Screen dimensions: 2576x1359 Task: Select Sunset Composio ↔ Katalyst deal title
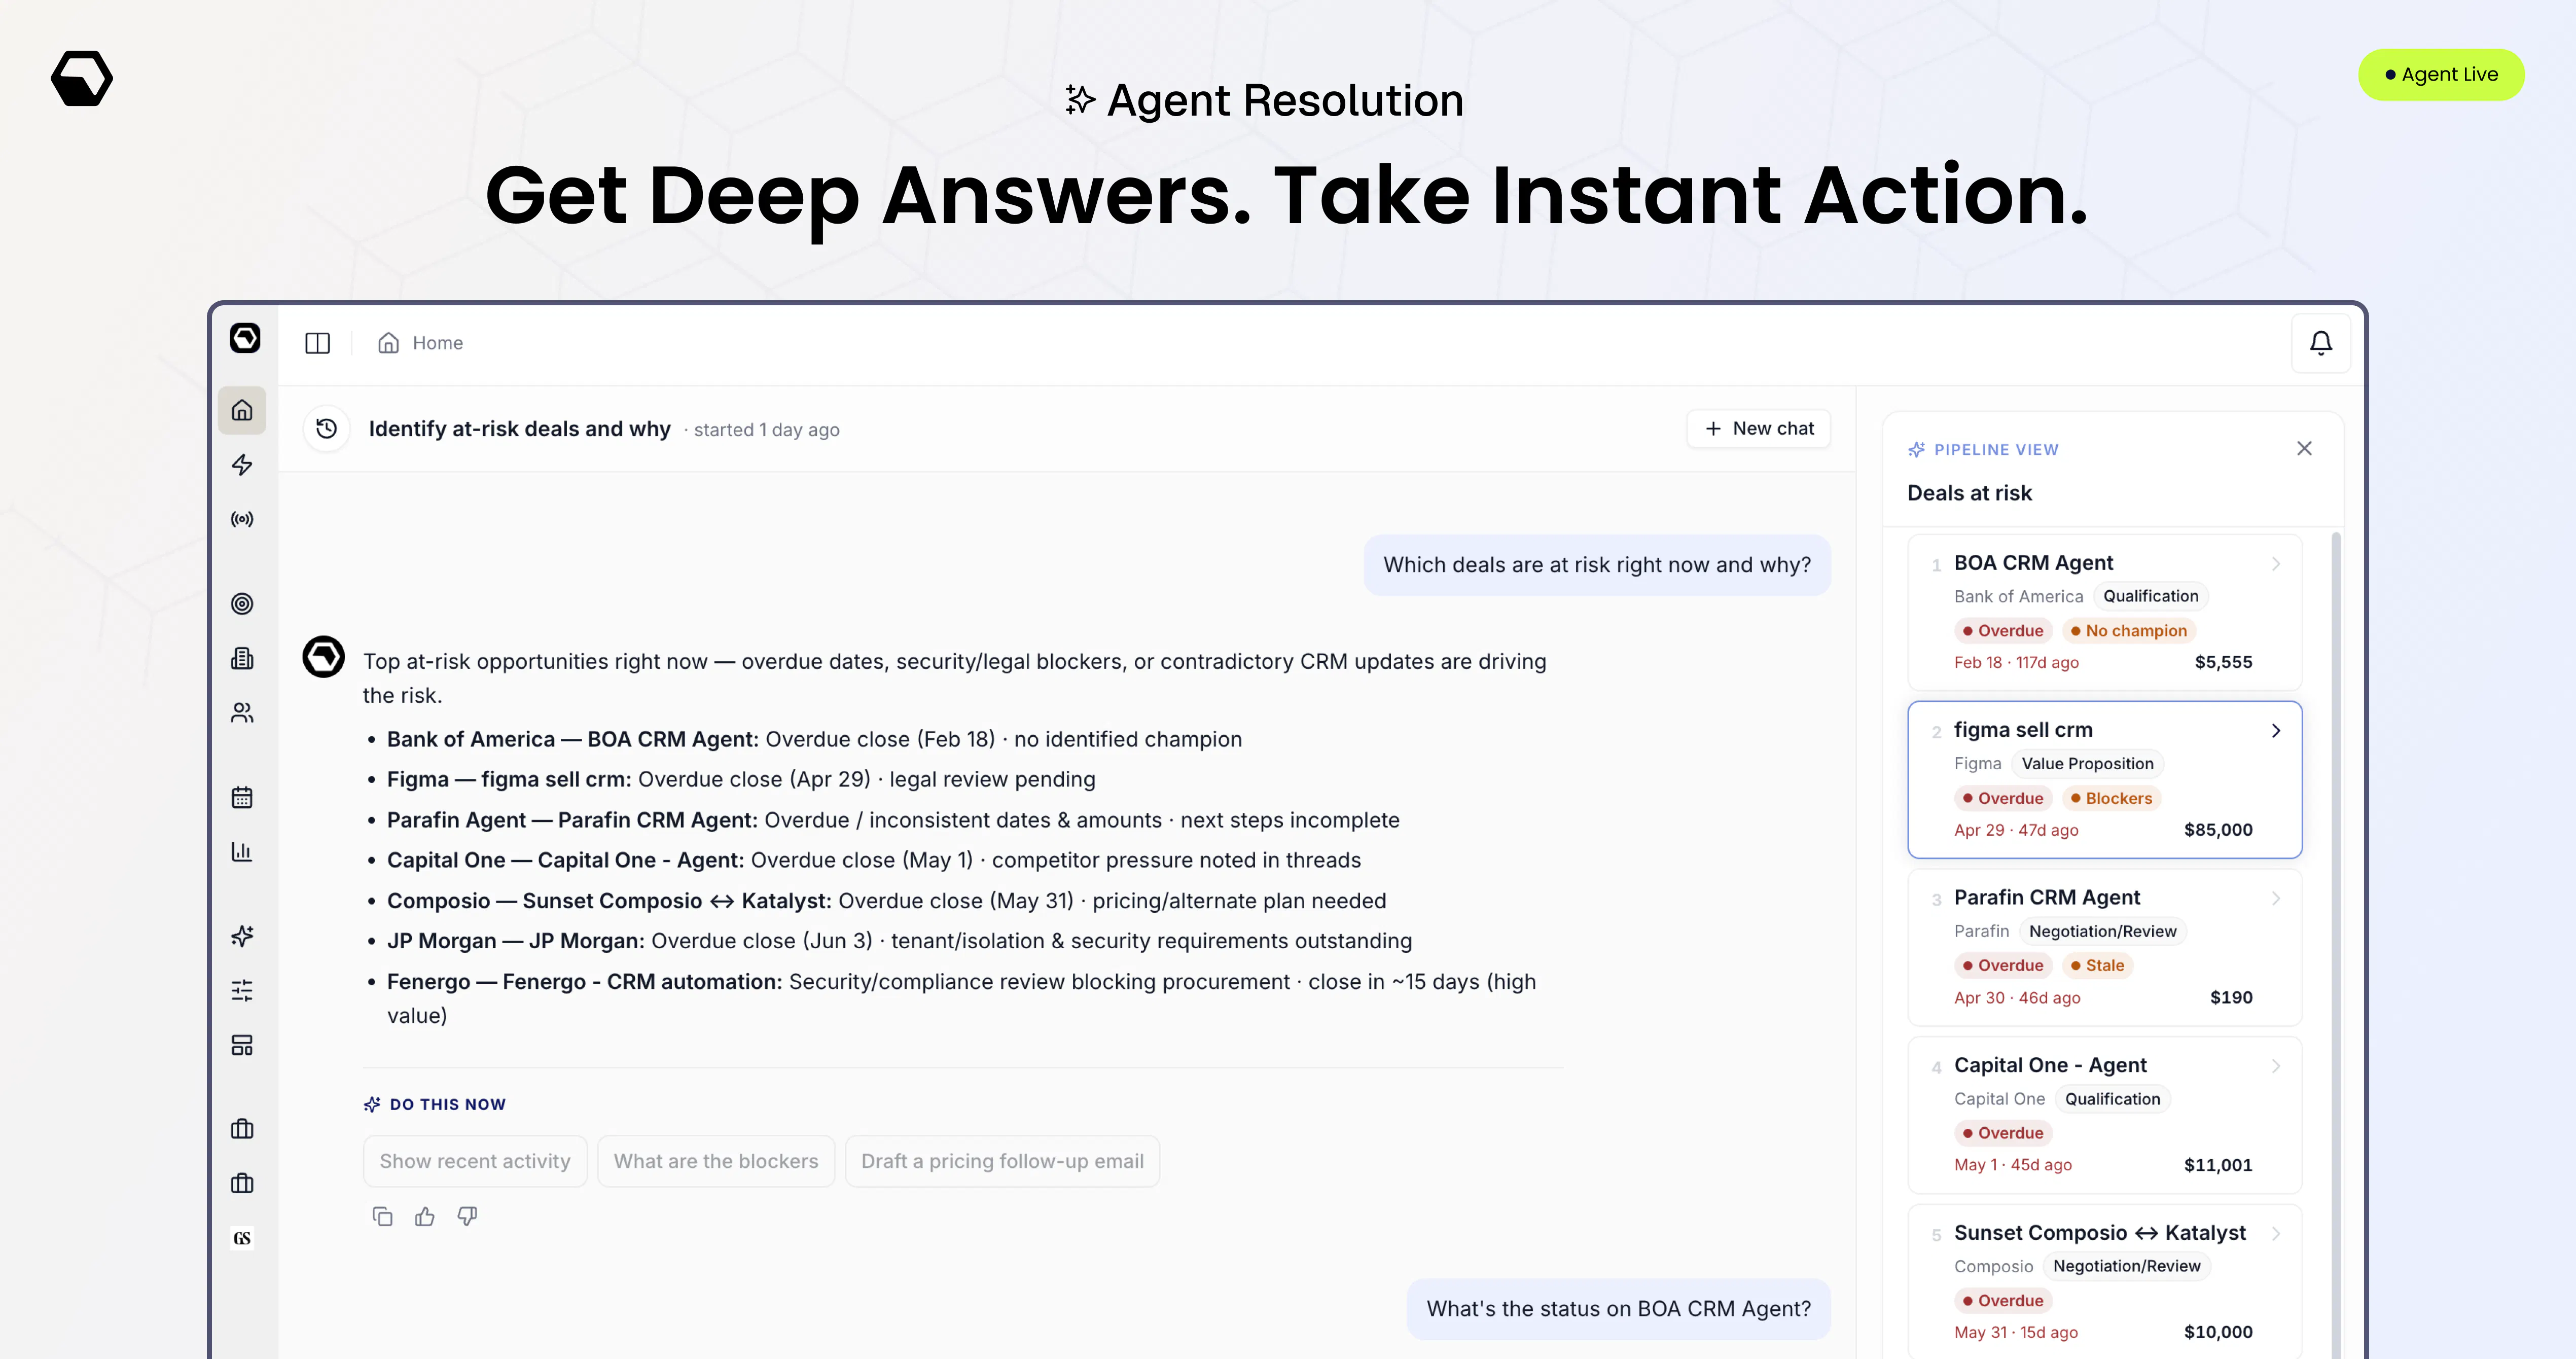[2100, 1233]
